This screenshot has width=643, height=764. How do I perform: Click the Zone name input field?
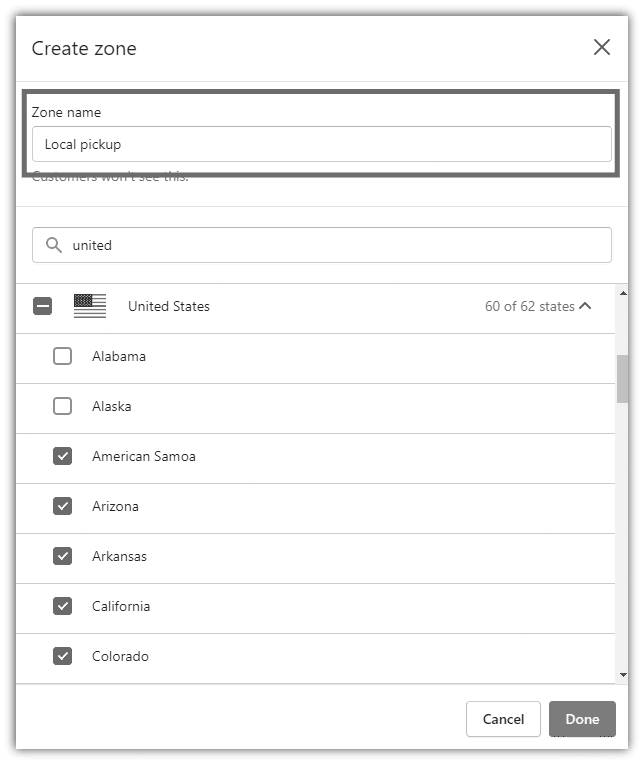pos(322,144)
